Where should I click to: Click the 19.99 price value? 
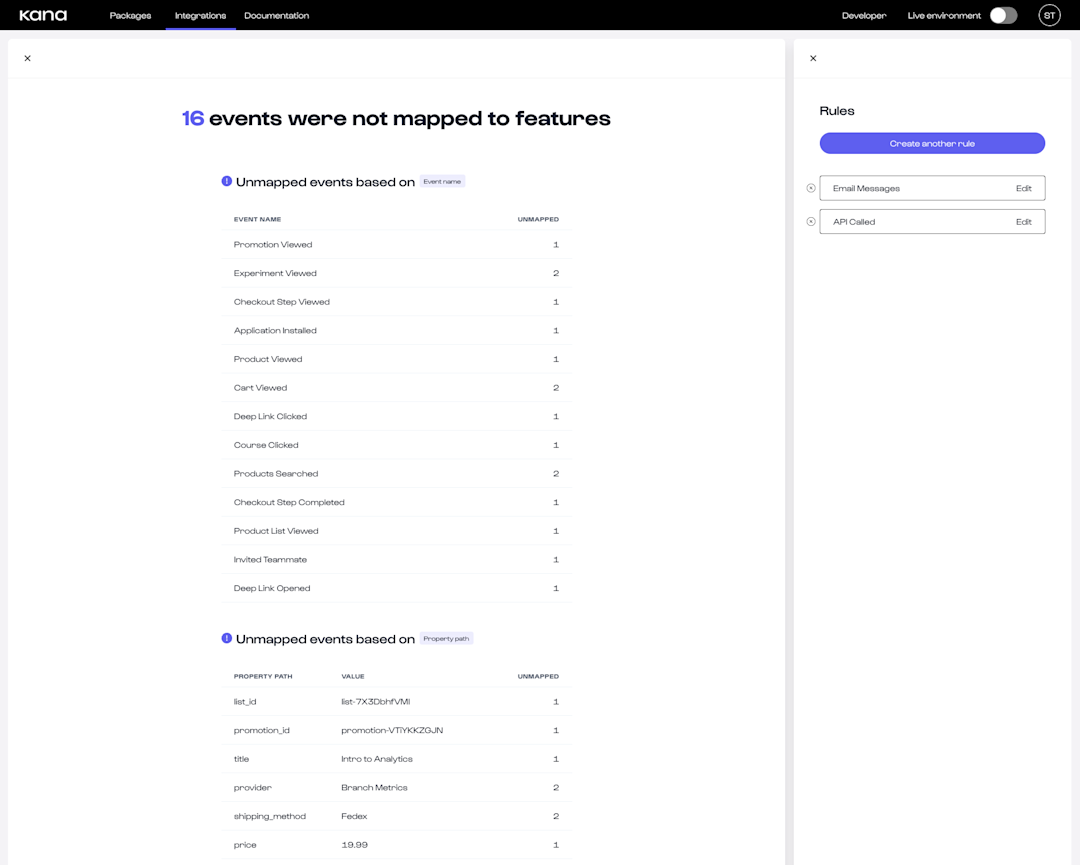coord(355,845)
